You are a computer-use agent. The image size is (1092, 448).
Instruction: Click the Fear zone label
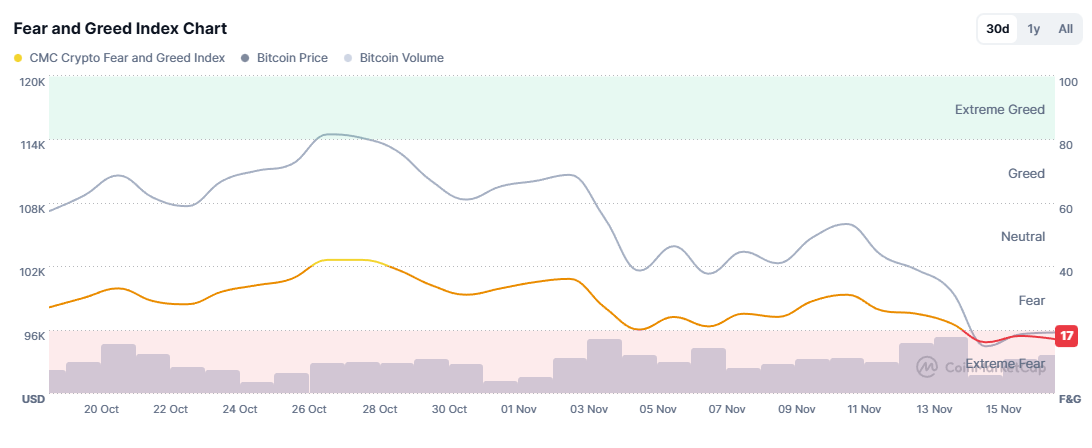(1031, 301)
